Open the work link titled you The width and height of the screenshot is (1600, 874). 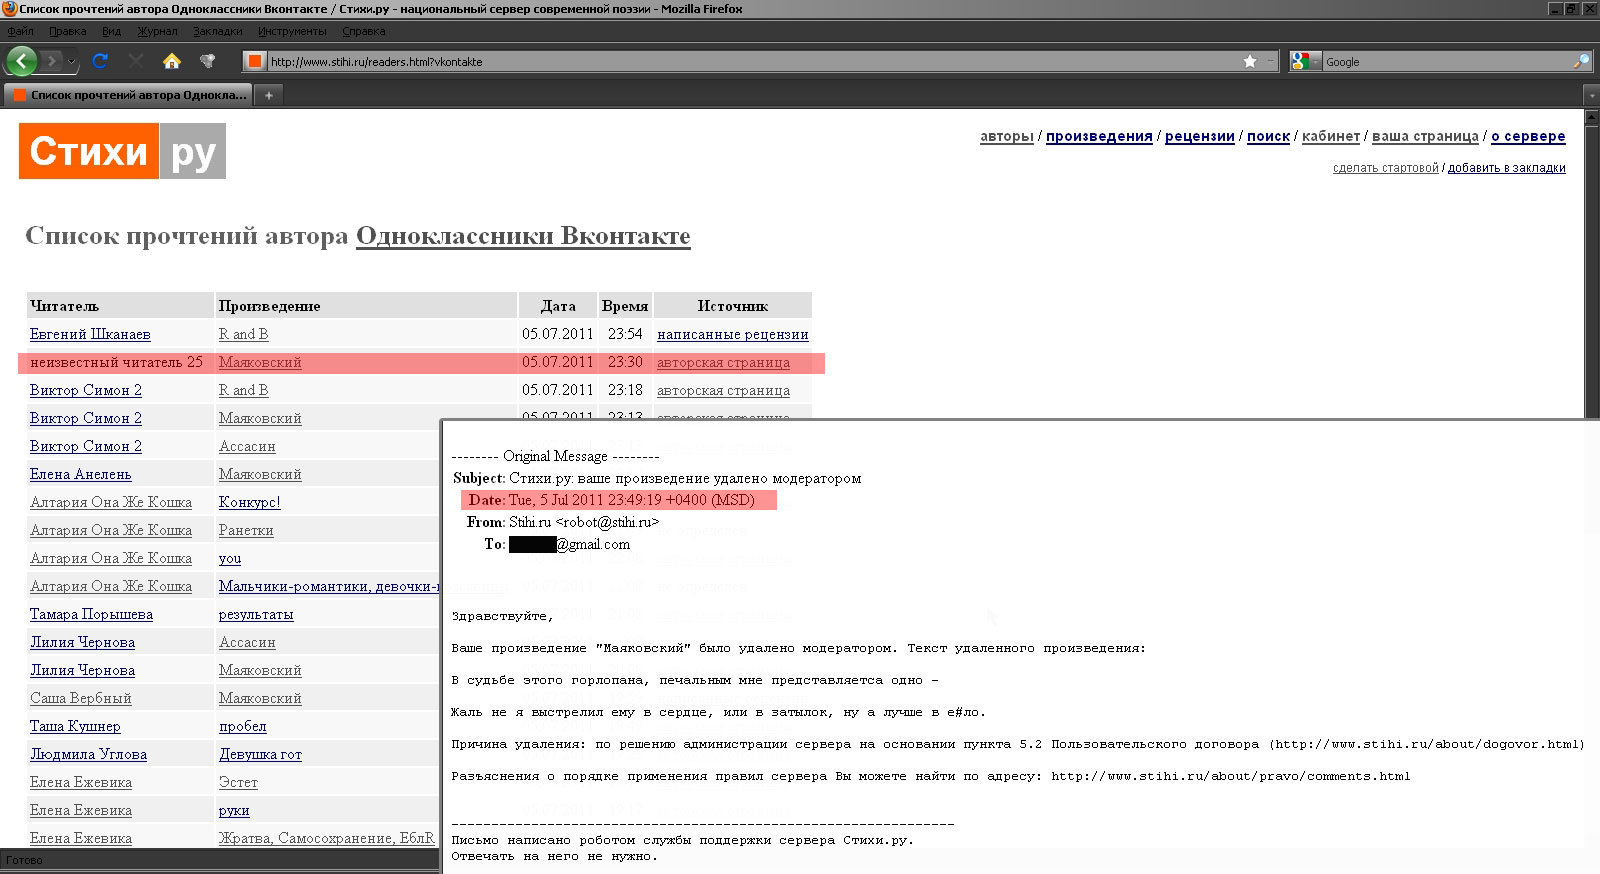pos(230,558)
